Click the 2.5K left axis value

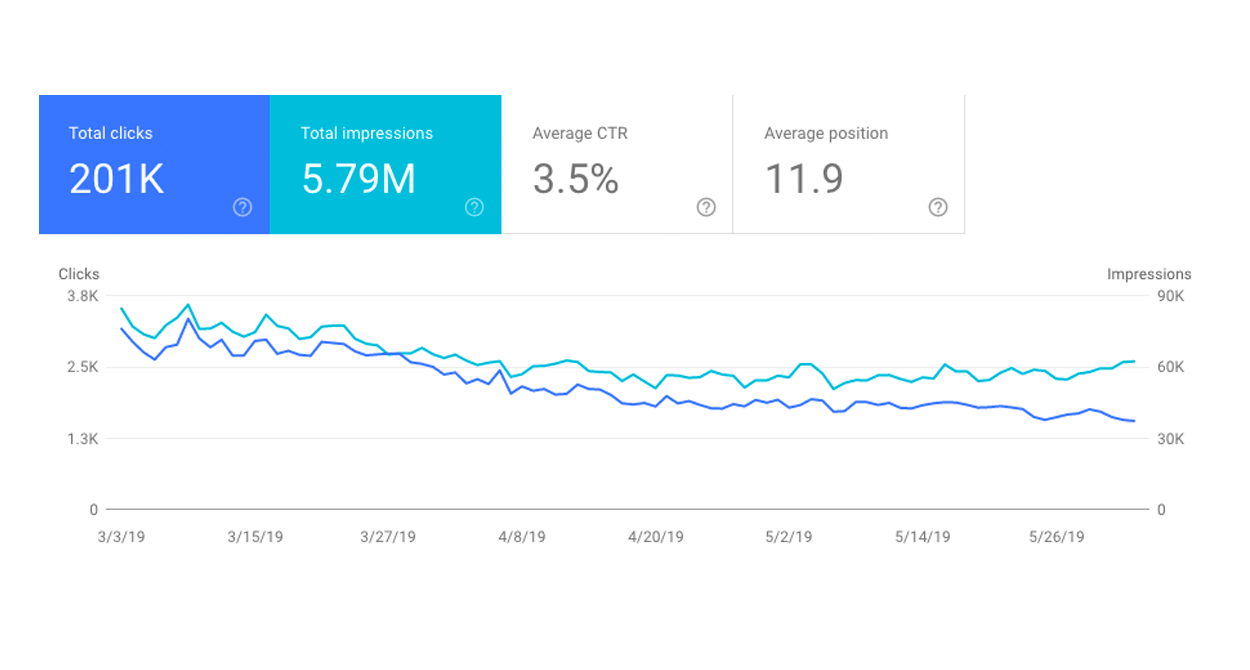tap(82, 367)
